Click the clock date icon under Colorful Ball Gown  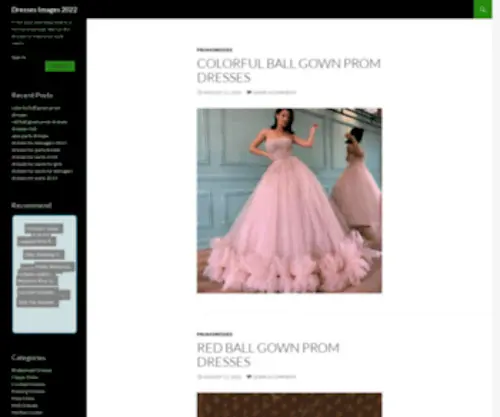click(x=200, y=92)
